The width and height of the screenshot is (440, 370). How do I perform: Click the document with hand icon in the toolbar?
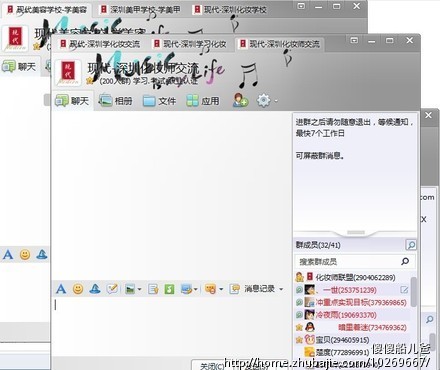click(153, 289)
